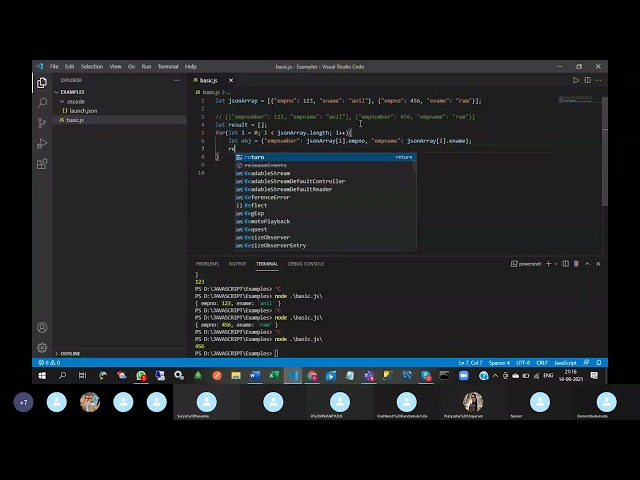
Task: Open the editor More Actions menu
Action: point(598,80)
